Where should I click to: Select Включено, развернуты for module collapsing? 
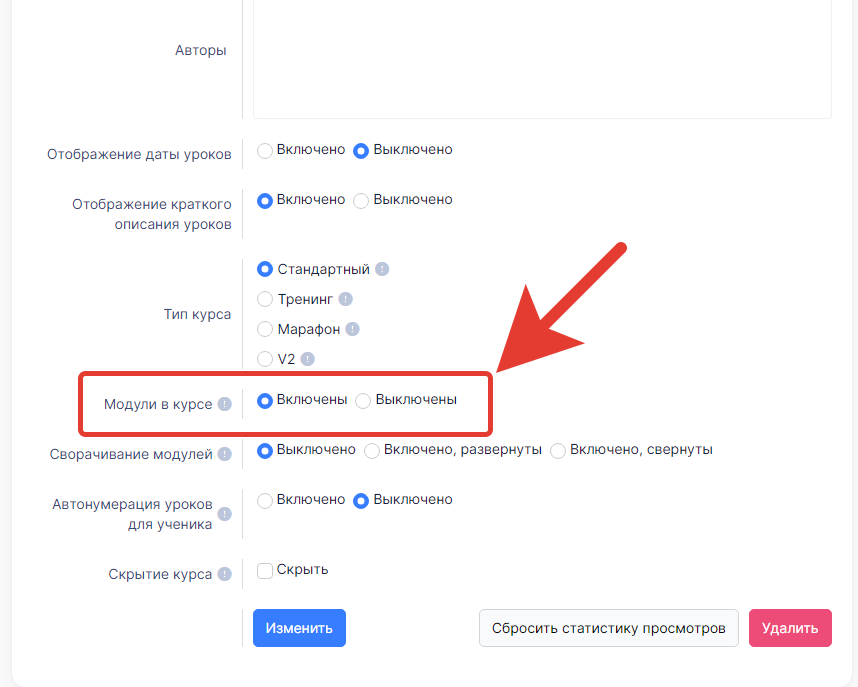point(372,451)
